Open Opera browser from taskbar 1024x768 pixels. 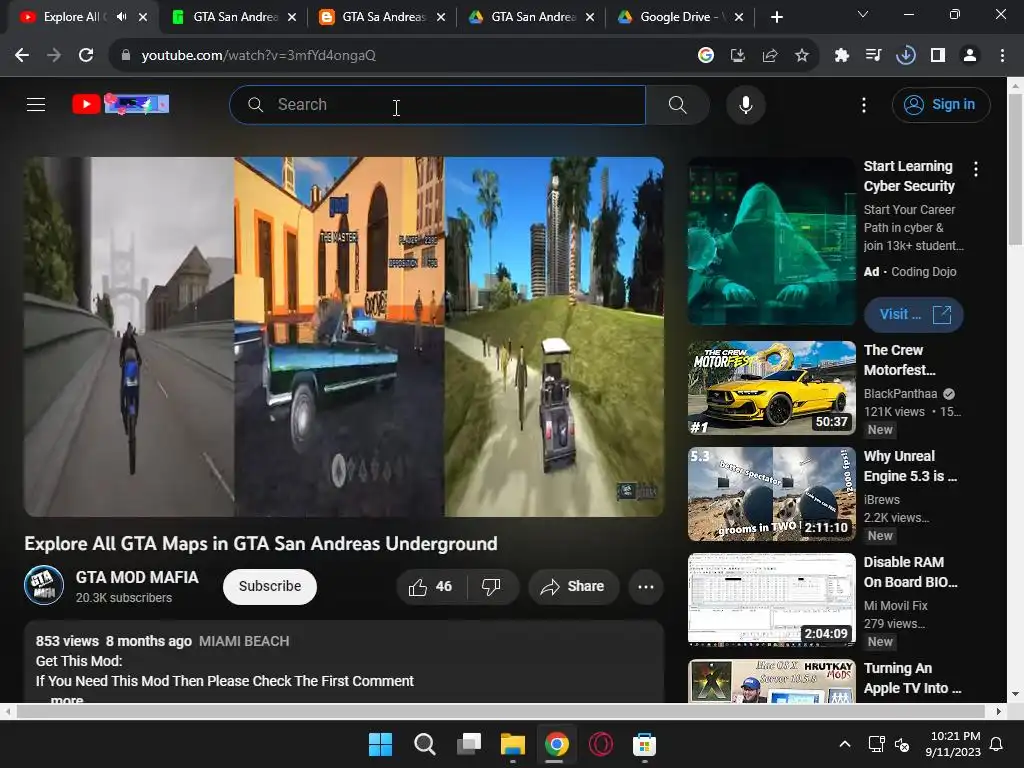point(601,744)
